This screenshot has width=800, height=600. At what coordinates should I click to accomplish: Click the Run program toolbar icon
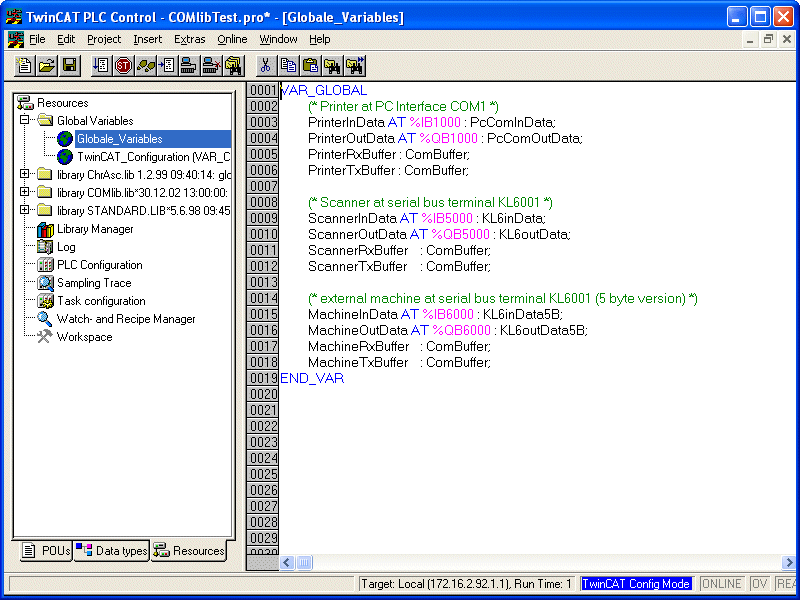[101, 65]
